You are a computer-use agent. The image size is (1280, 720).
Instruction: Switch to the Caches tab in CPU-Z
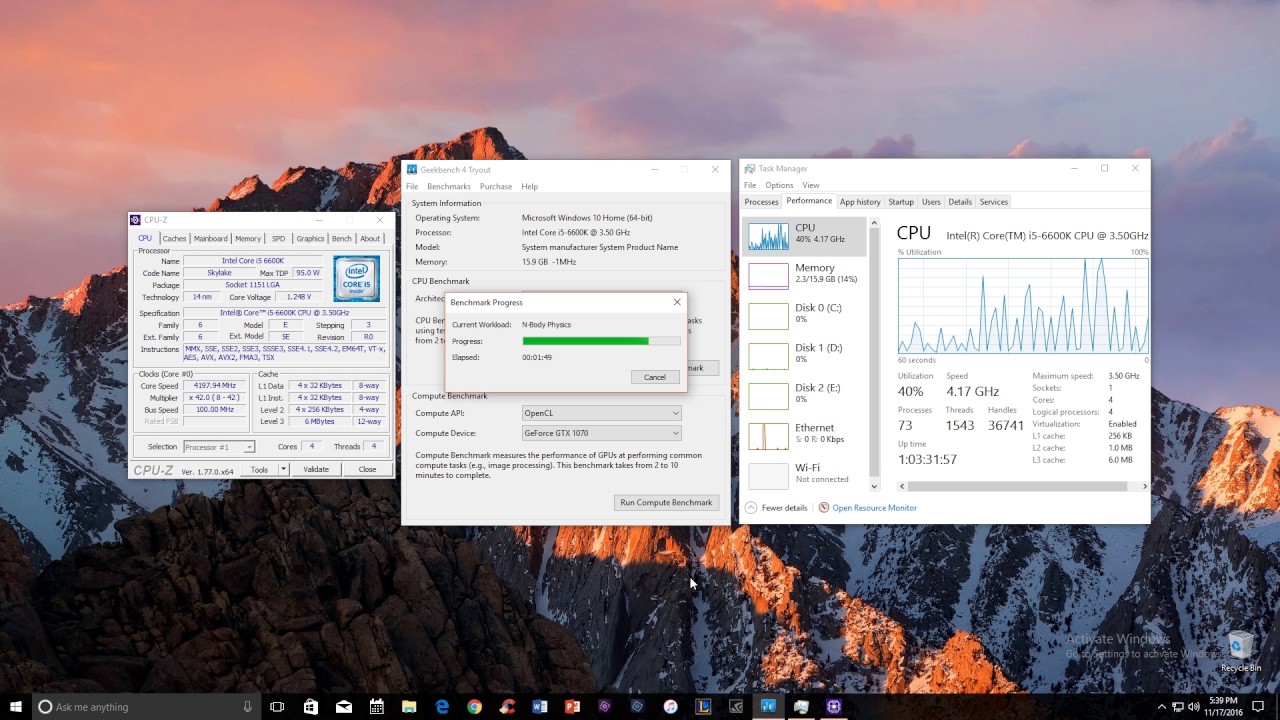(x=174, y=238)
